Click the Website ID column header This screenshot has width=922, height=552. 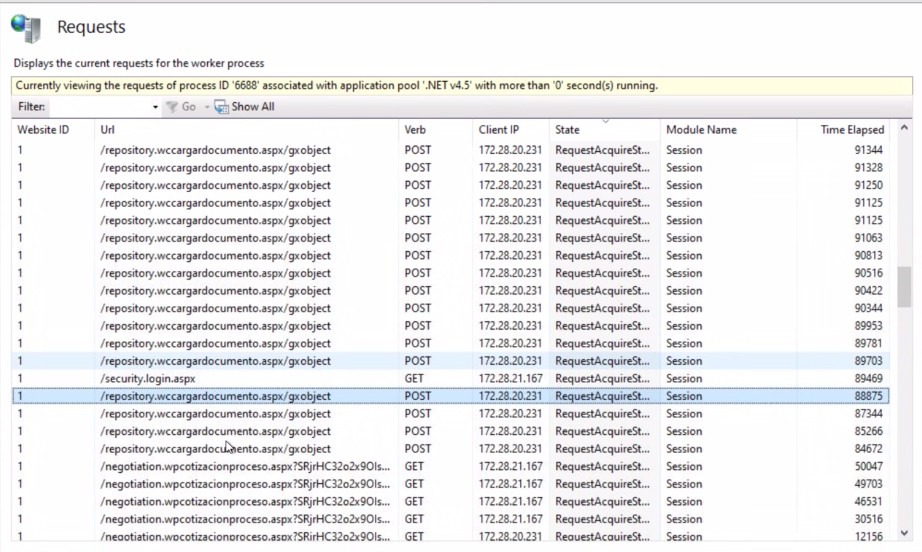[x=42, y=130]
